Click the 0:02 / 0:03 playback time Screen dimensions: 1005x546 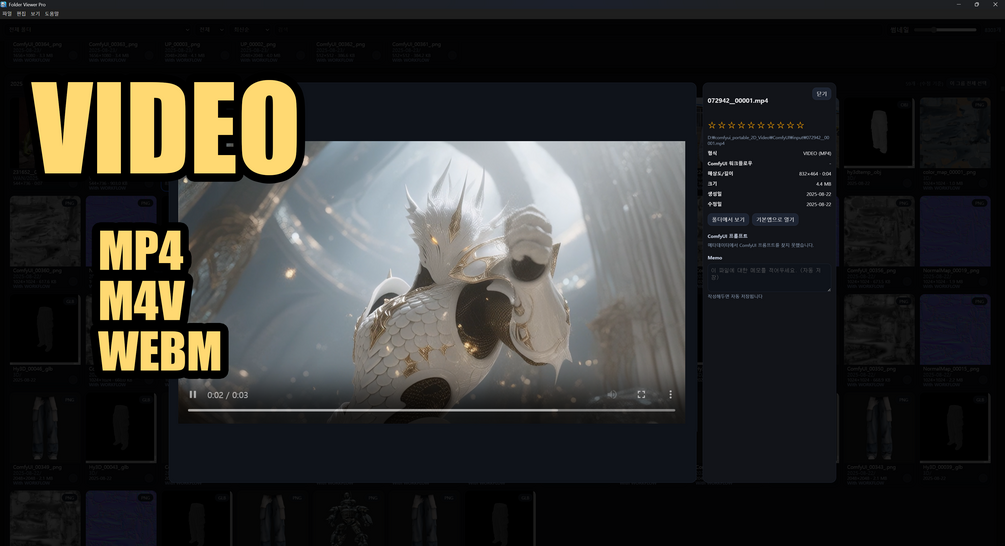[228, 395]
